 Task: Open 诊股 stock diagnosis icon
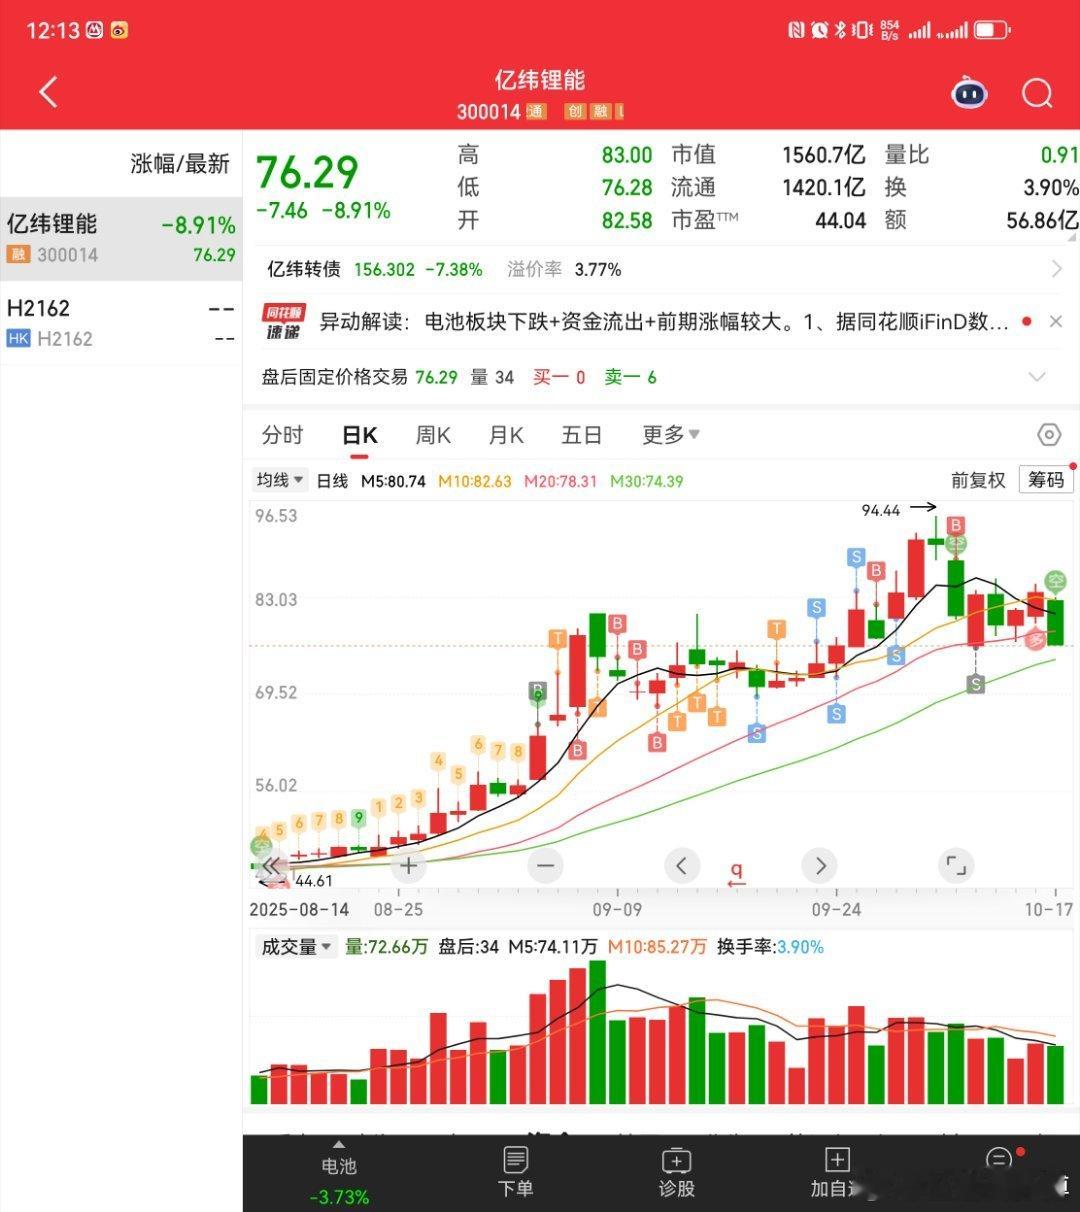click(677, 1172)
